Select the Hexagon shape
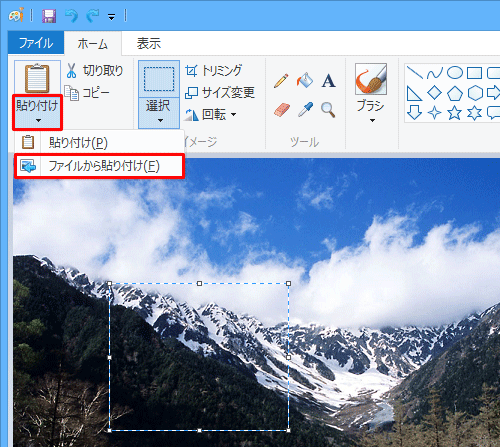500x447 pixels. [475, 93]
